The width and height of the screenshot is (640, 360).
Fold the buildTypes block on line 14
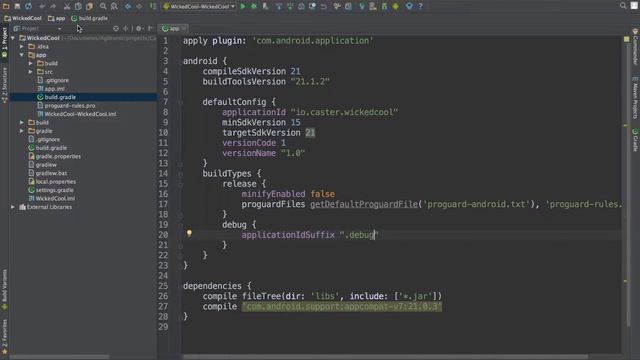(x=180, y=174)
